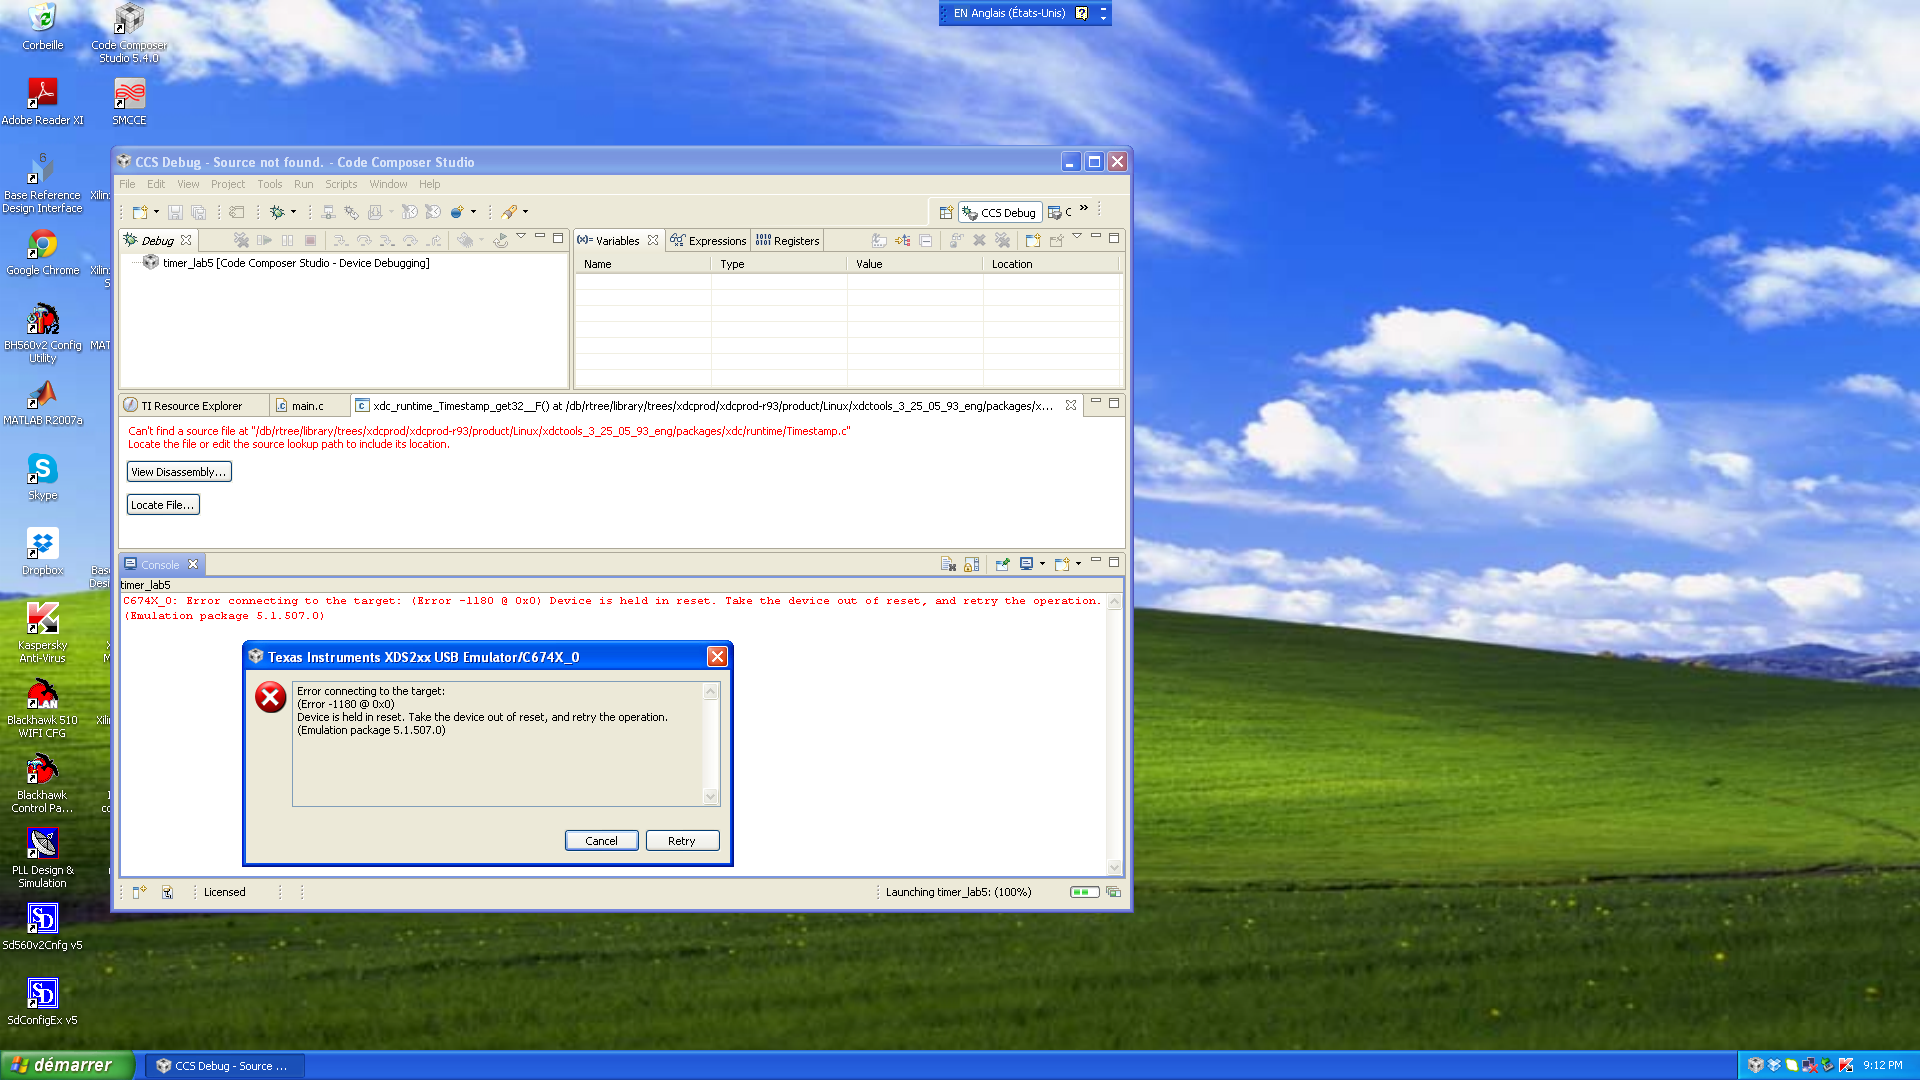The height and width of the screenshot is (1080, 1920).
Task: Open the File menu
Action: coord(127,184)
